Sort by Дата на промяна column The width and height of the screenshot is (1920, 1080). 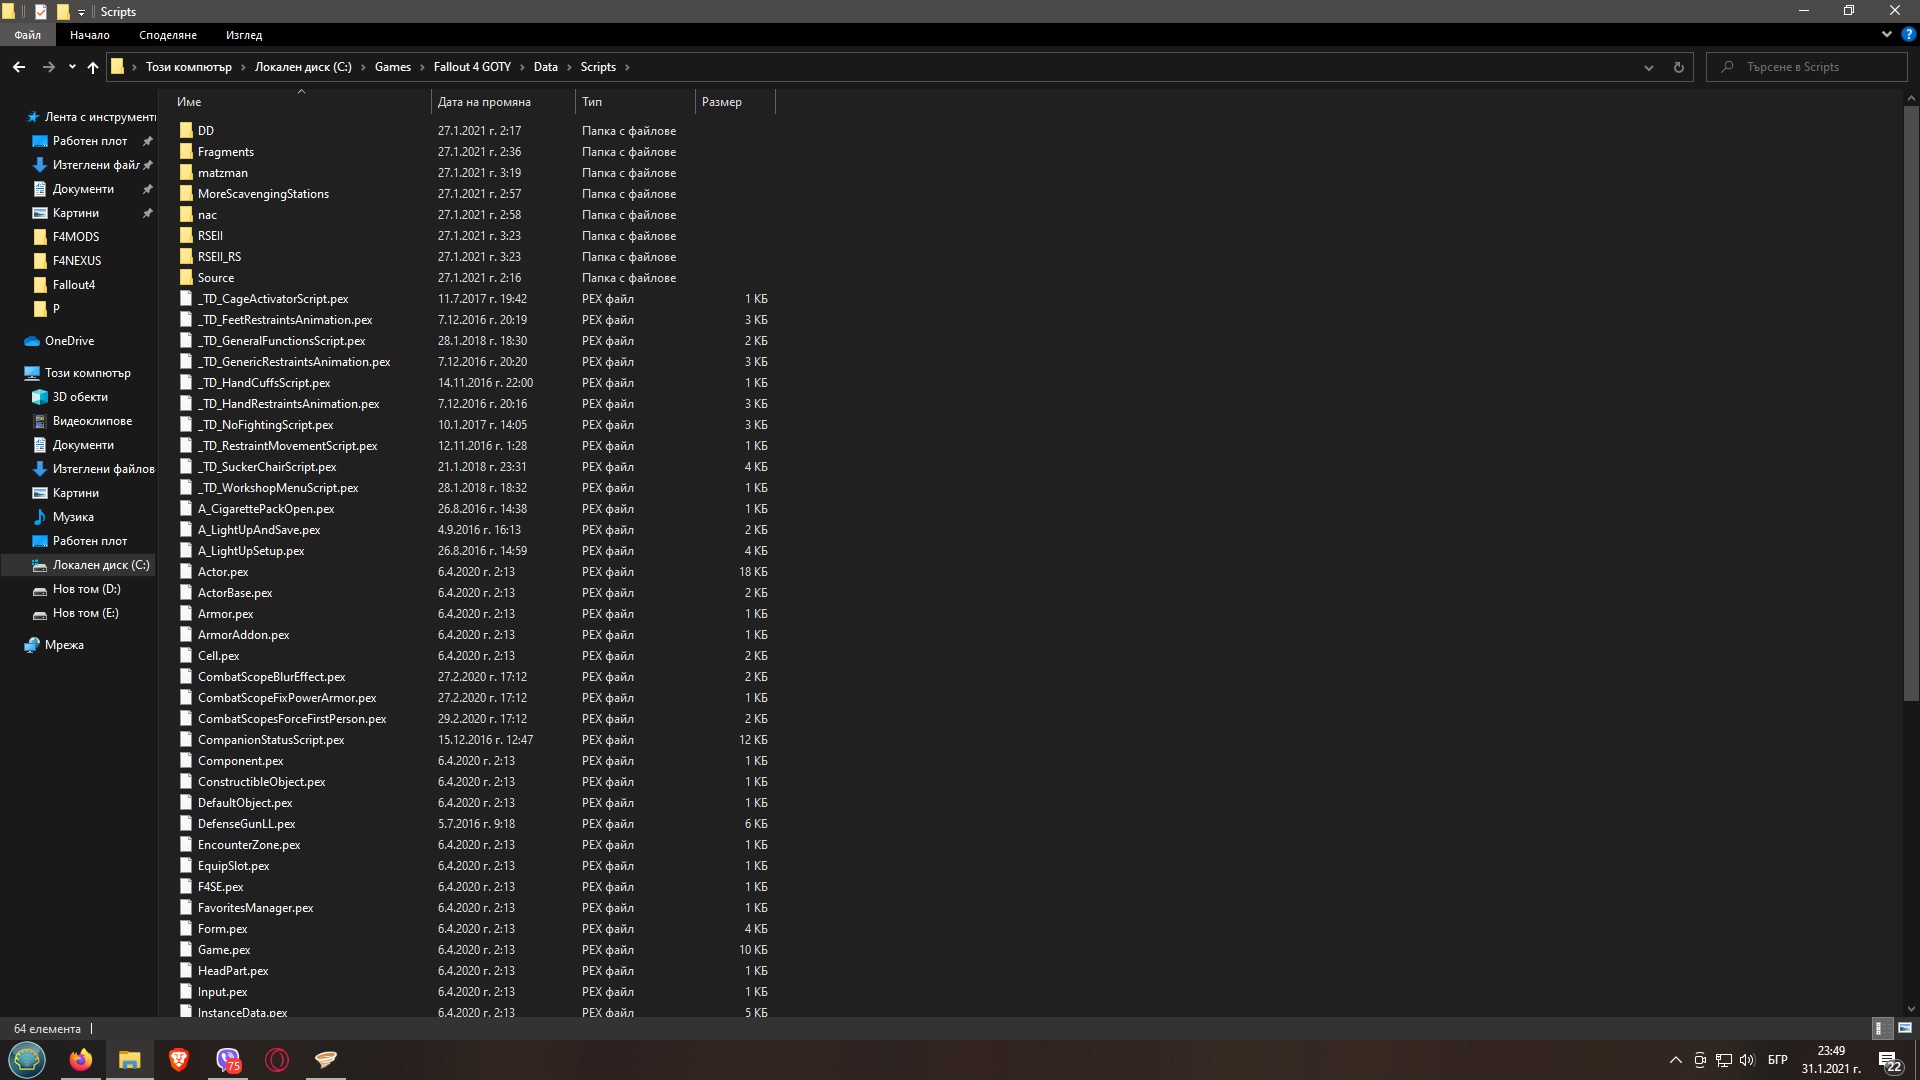pos(503,101)
